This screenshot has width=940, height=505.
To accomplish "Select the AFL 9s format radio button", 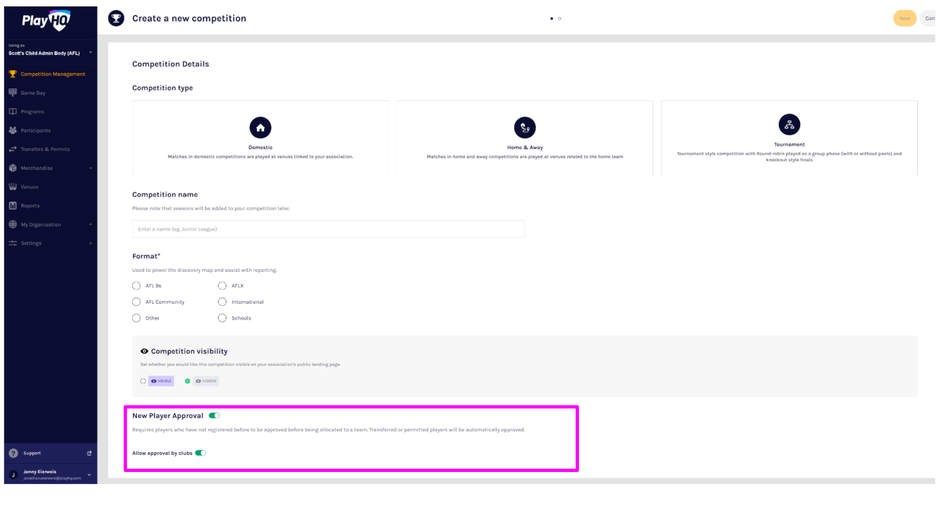I will (x=137, y=286).
